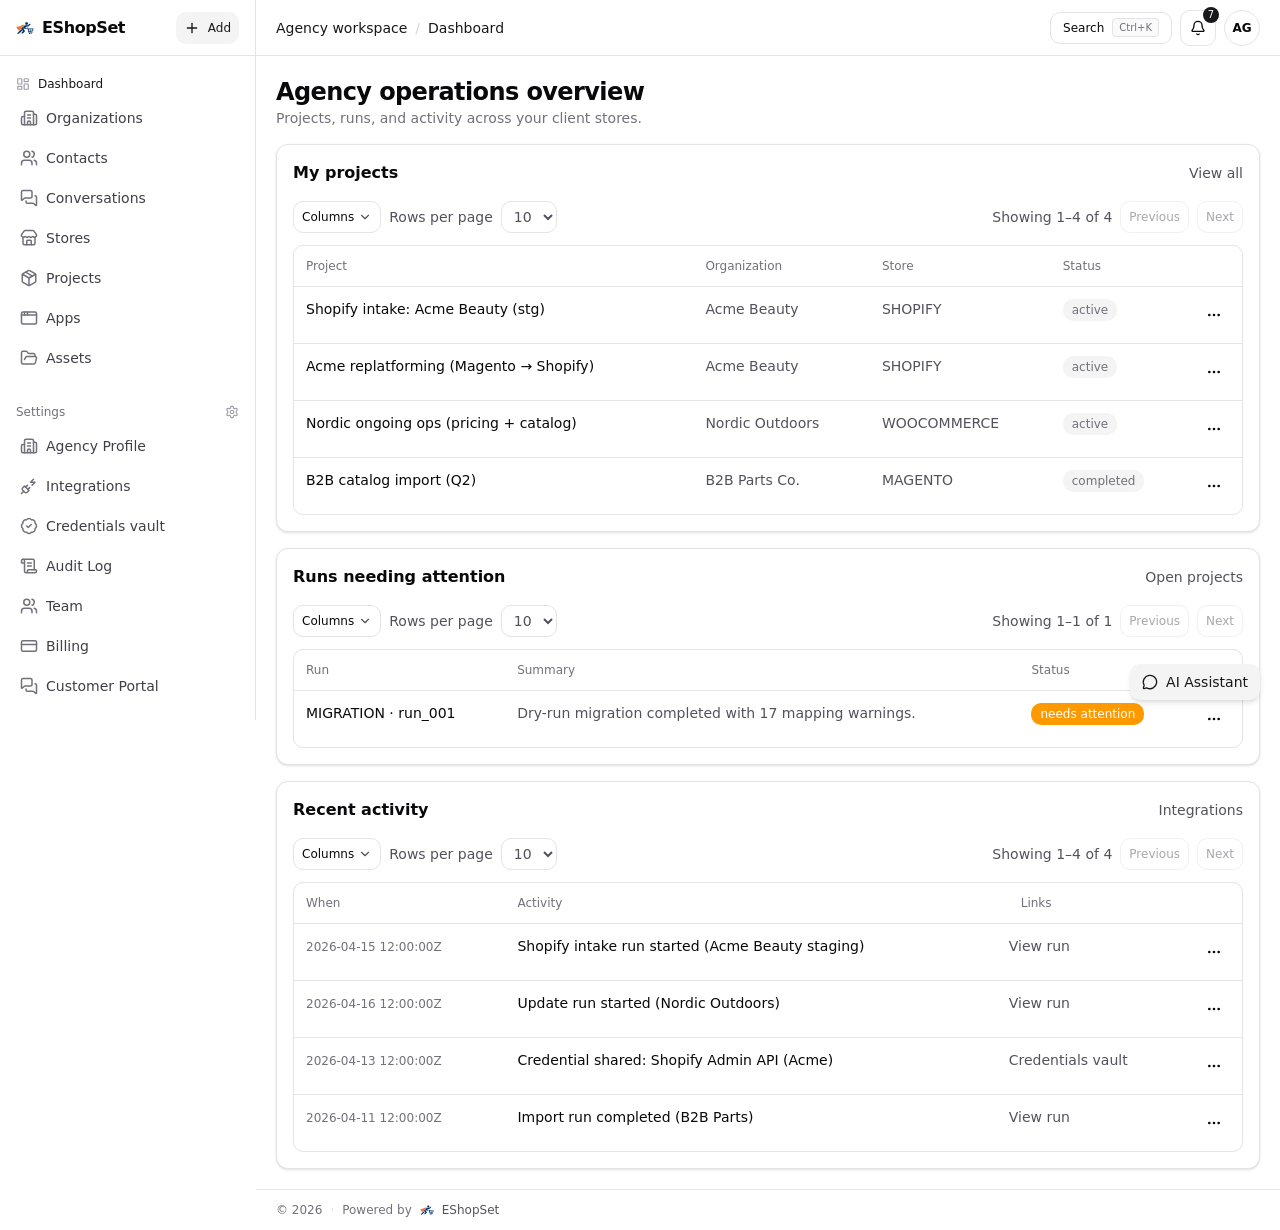Open the AI Assistant chat bubble
1280x1230 pixels.
[x=1195, y=683]
